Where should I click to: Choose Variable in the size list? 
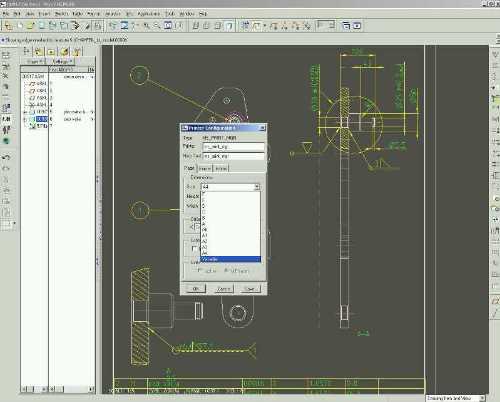(x=230, y=259)
